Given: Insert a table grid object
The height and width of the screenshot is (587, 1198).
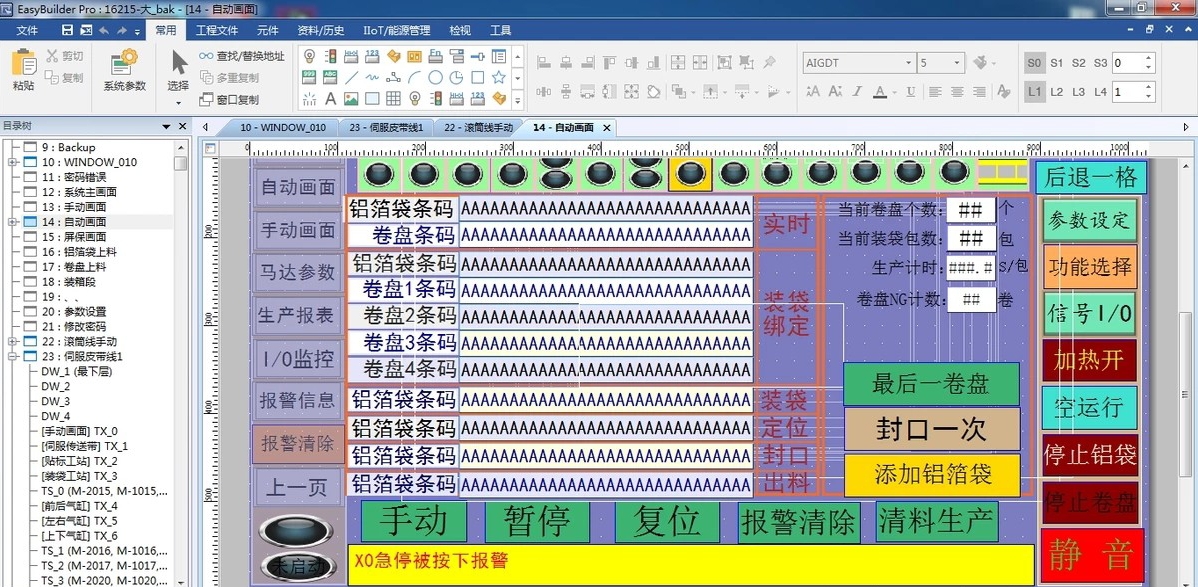Looking at the screenshot, I should [x=393, y=98].
